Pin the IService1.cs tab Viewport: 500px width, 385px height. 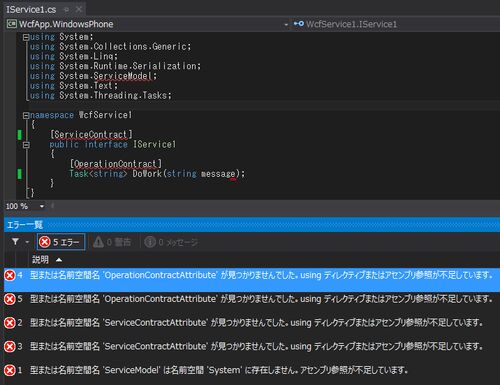[x=66, y=10]
